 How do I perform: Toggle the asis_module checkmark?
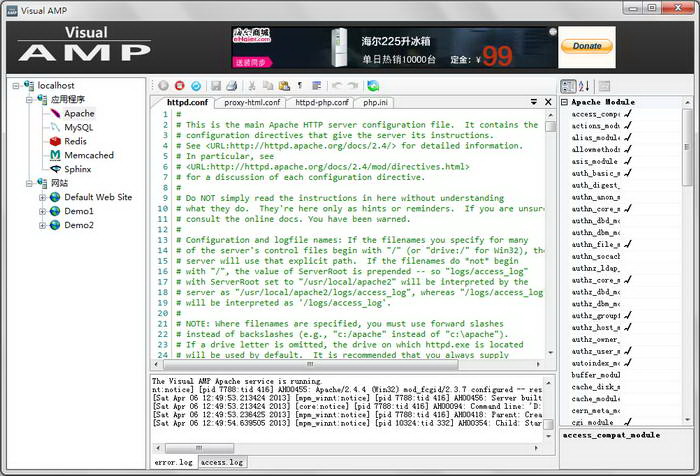pyautogui.click(x=628, y=161)
